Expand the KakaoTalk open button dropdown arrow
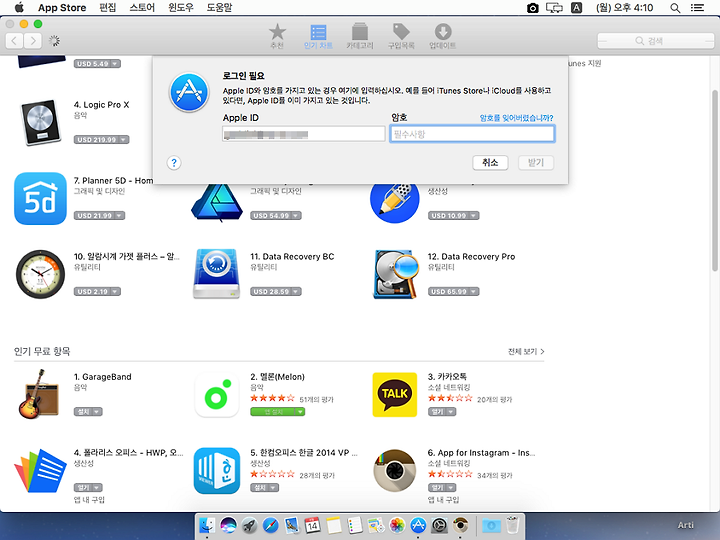The width and height of the screenshot is (720, 540). [x=451, y=412]
